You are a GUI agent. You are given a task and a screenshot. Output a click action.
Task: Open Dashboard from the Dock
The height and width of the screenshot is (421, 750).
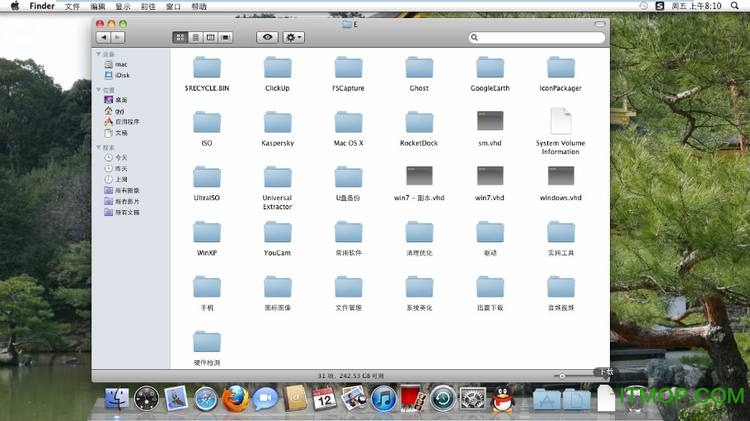pos(146,399)
